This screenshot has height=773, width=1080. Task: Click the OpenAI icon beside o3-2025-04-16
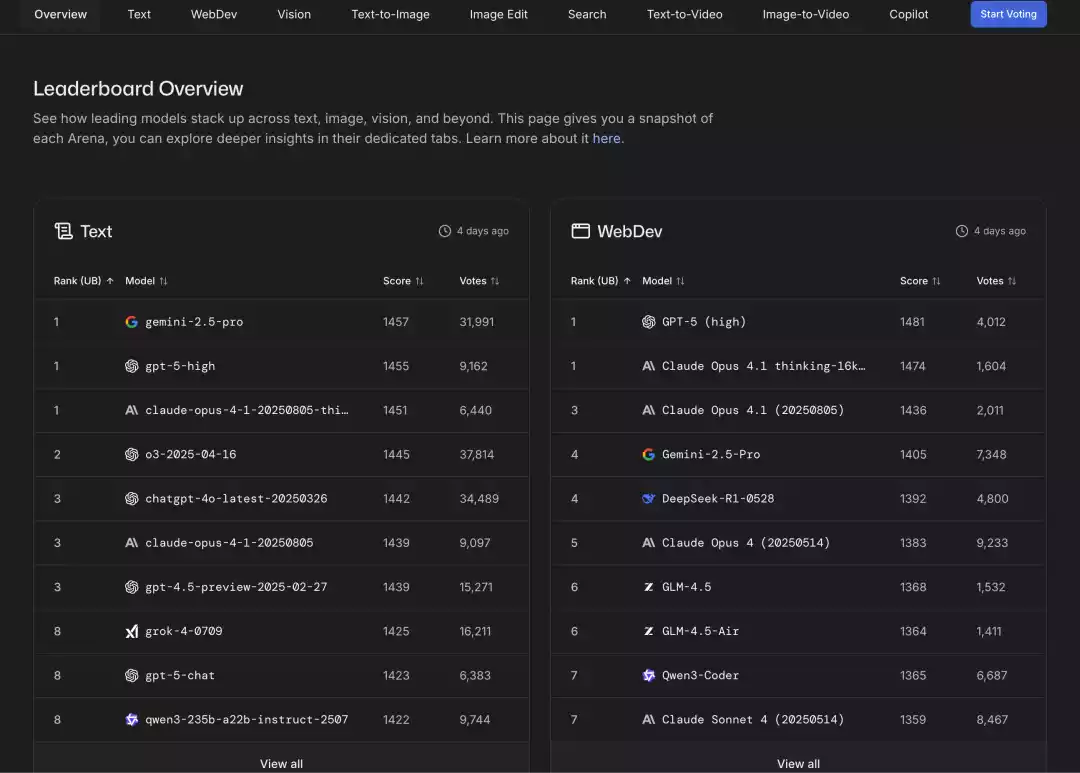[x=132, y=454]
